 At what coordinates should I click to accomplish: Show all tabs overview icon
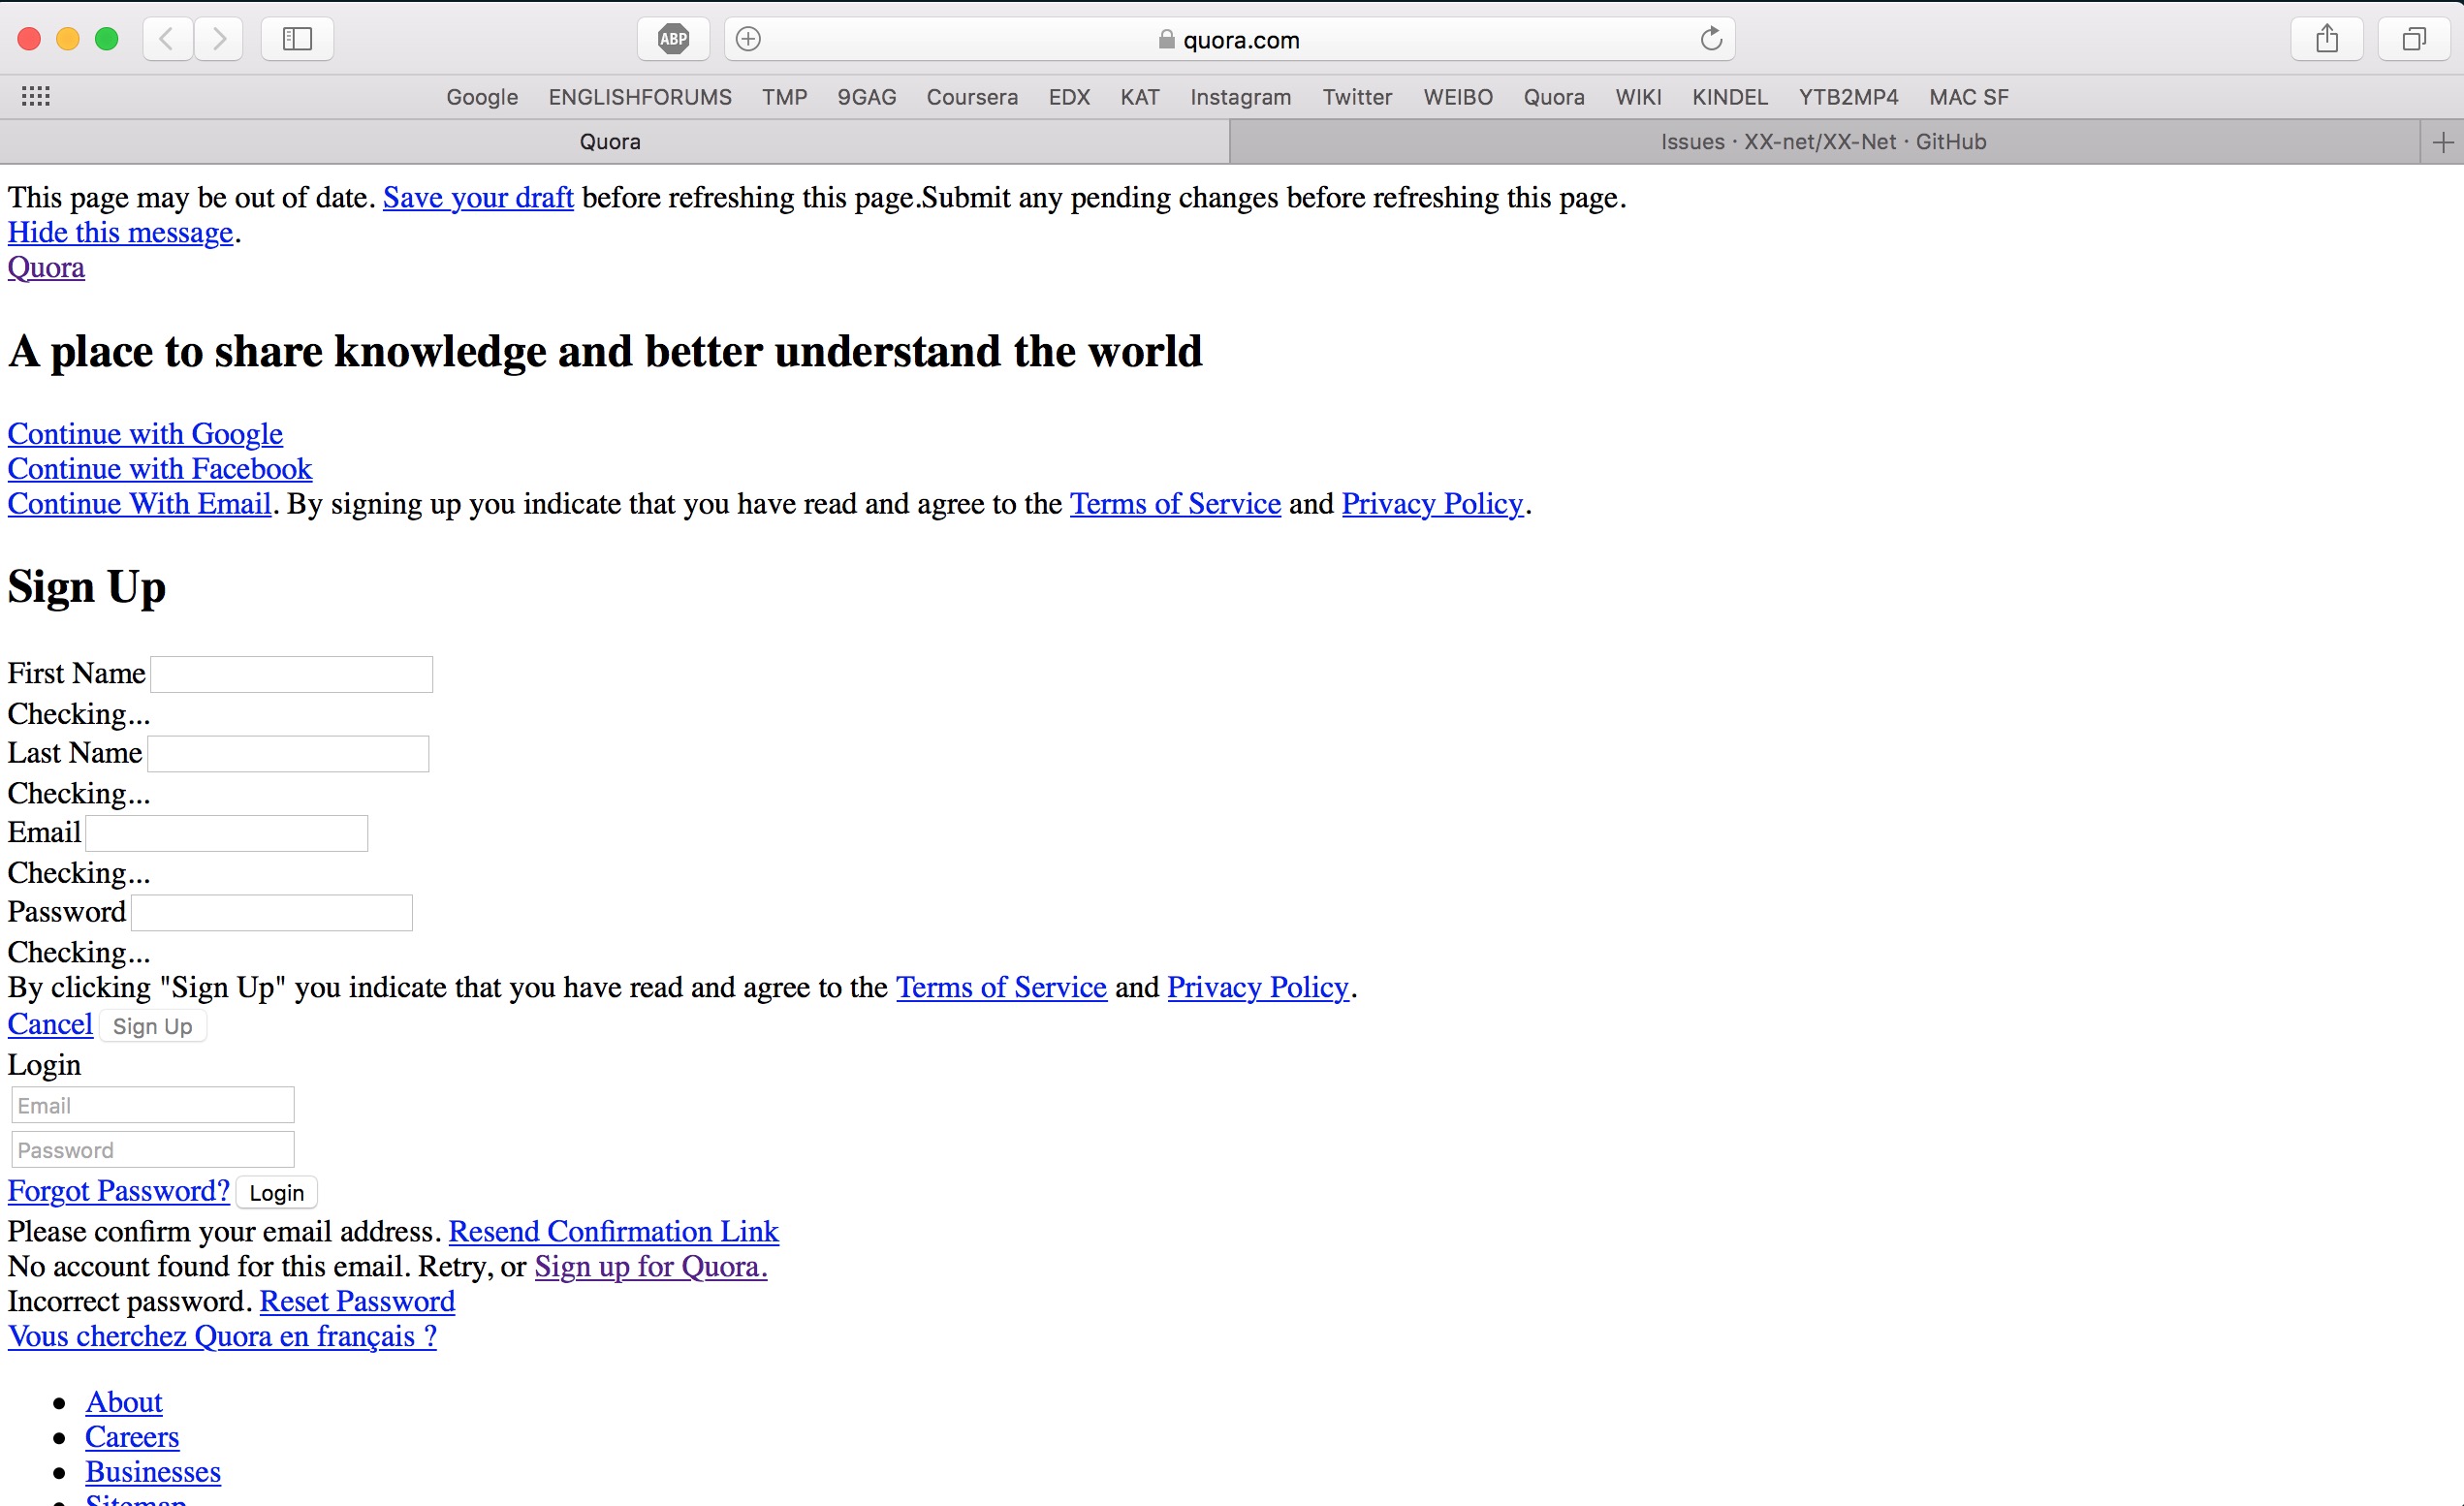coord(2413,39)
